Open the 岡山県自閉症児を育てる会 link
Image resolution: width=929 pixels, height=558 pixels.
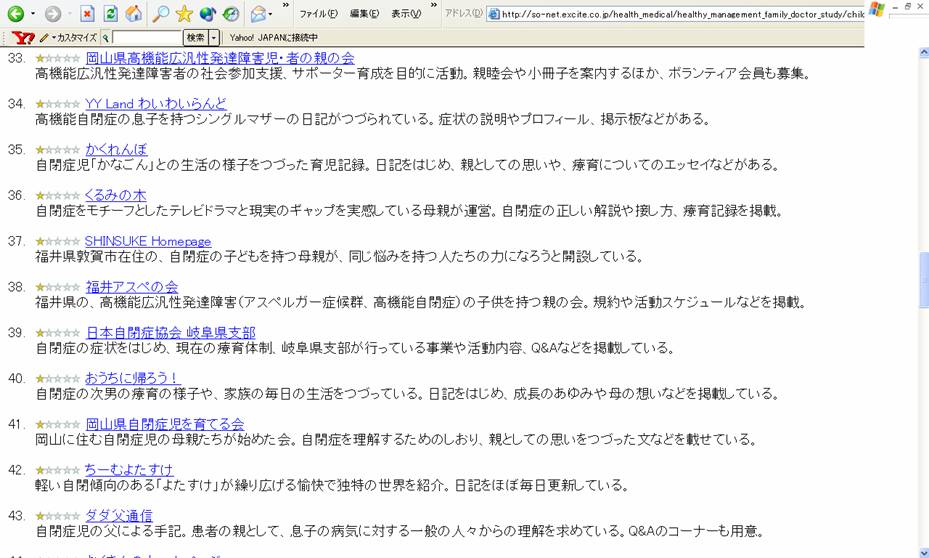pos(165,424)
